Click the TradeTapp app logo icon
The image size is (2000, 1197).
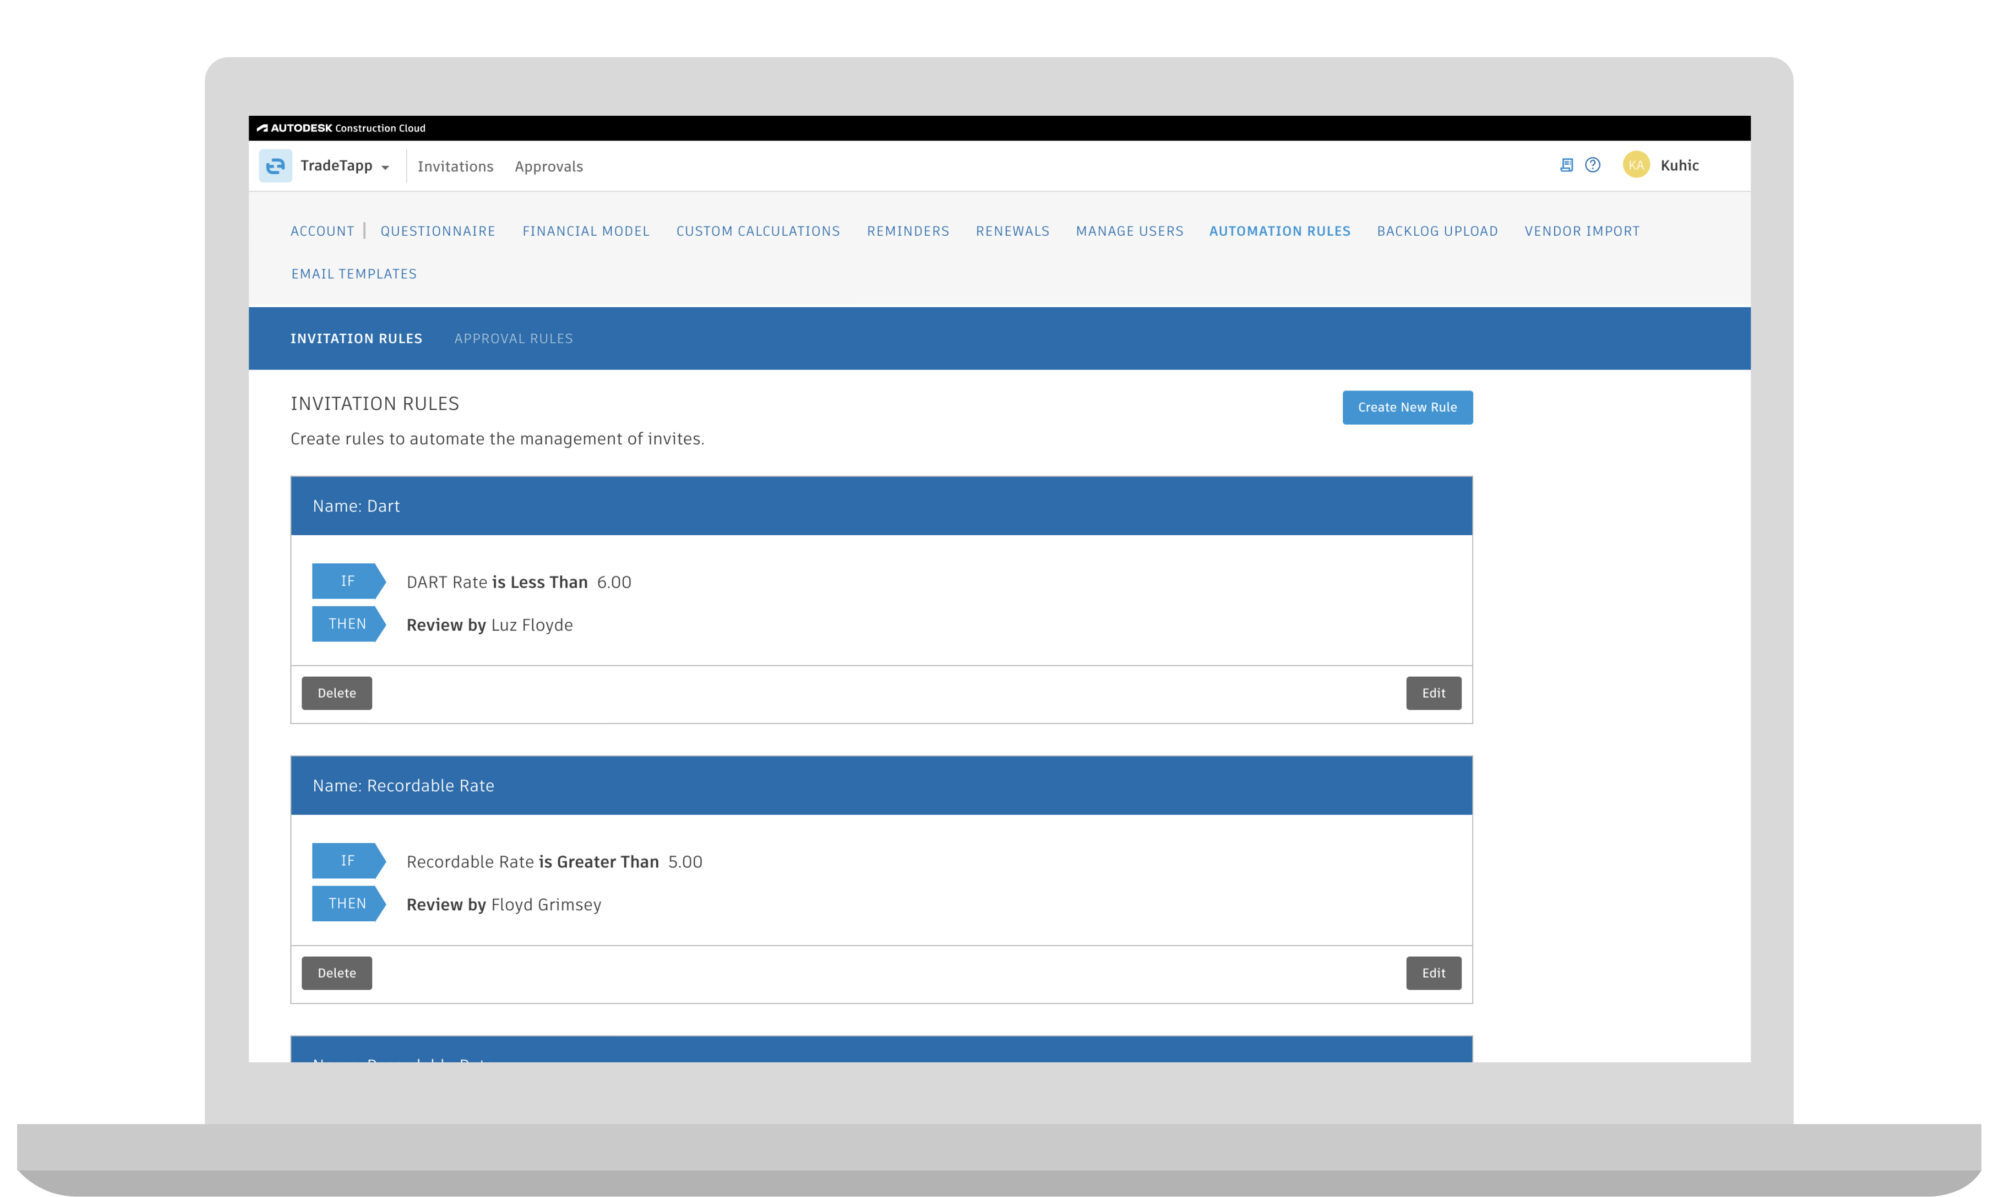point(275,165)
